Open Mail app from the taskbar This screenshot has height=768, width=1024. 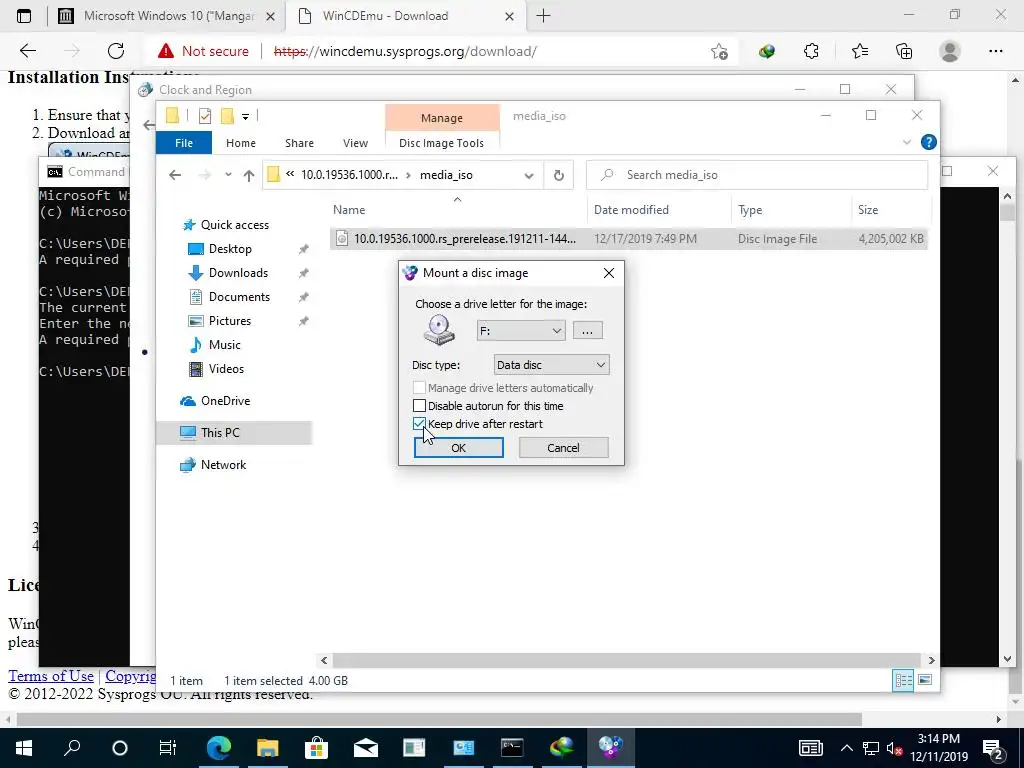[366, 747]
